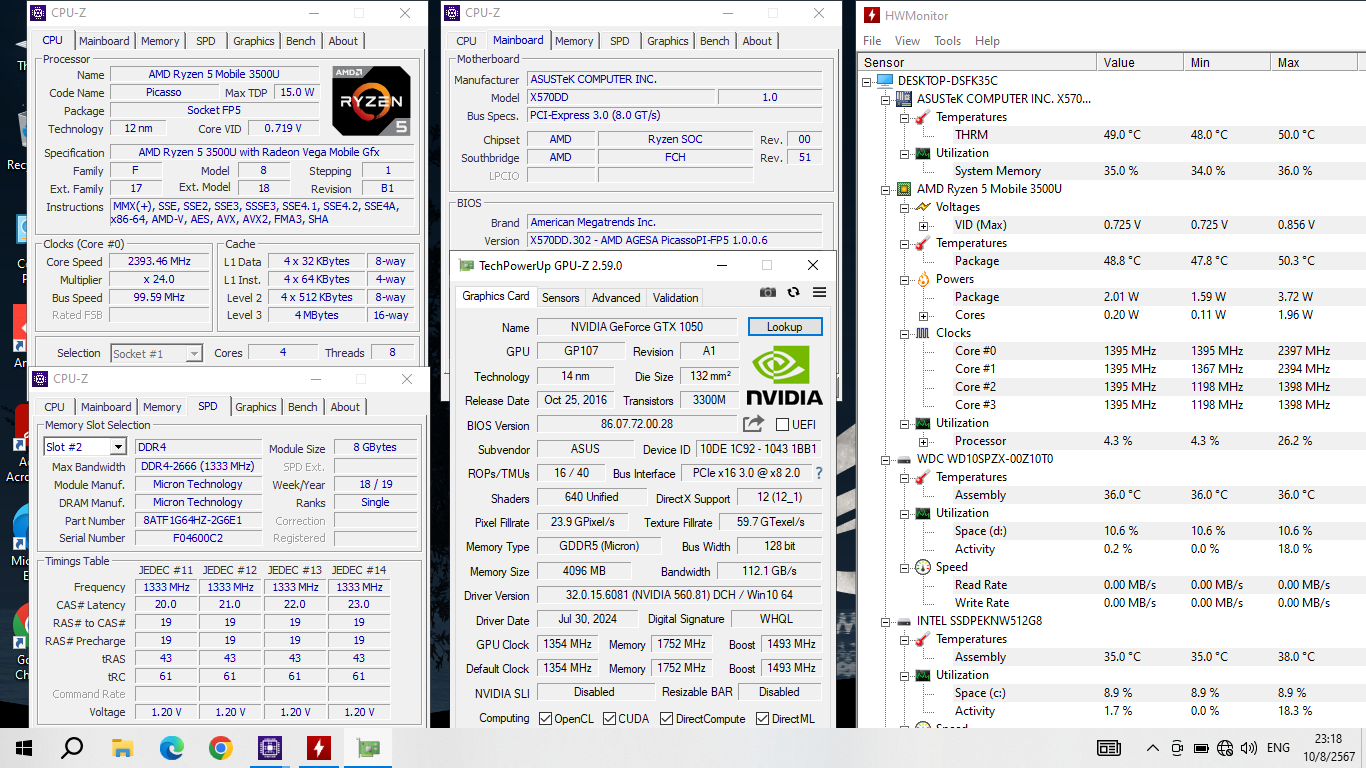Toggle the OpenCL checkbox
Screen dimensions: 1366x768
[545, 719]
